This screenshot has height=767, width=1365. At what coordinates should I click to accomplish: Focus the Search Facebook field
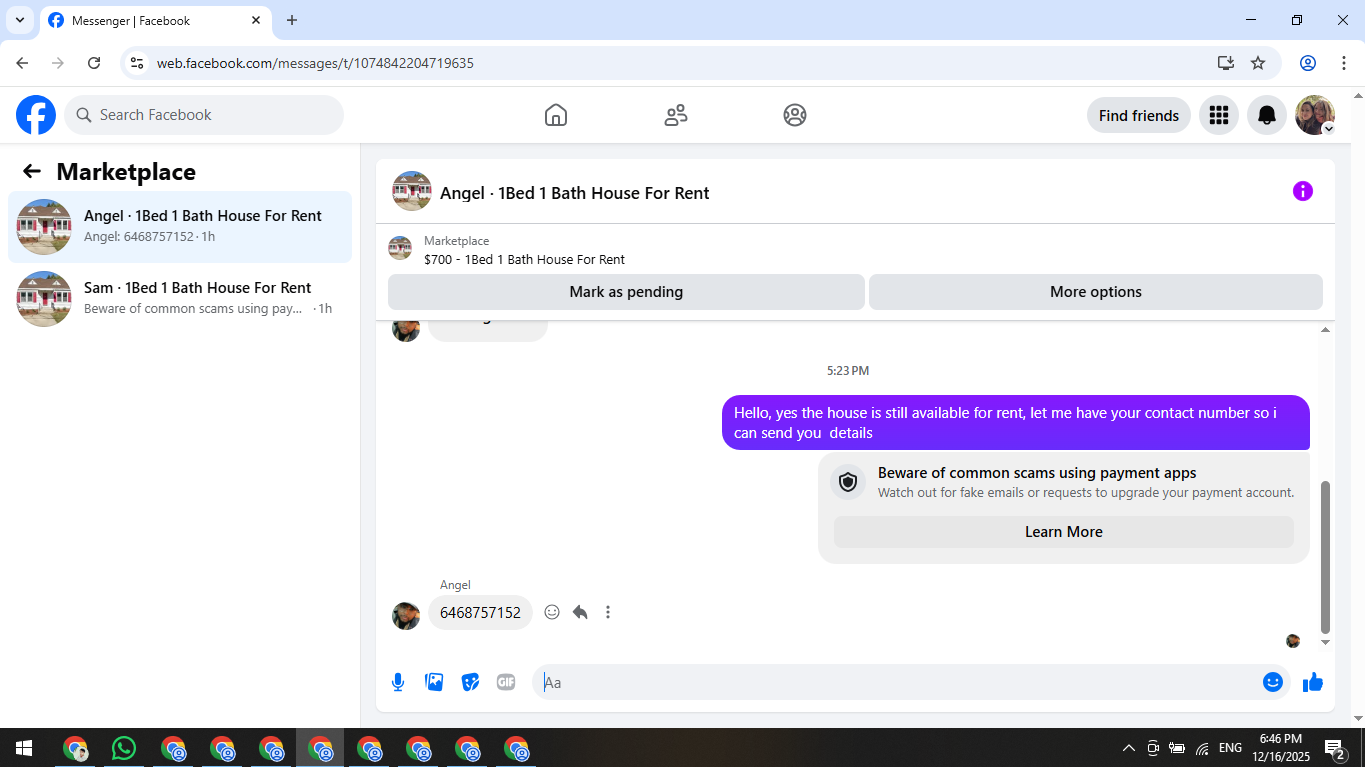click(x=204, y=115)
